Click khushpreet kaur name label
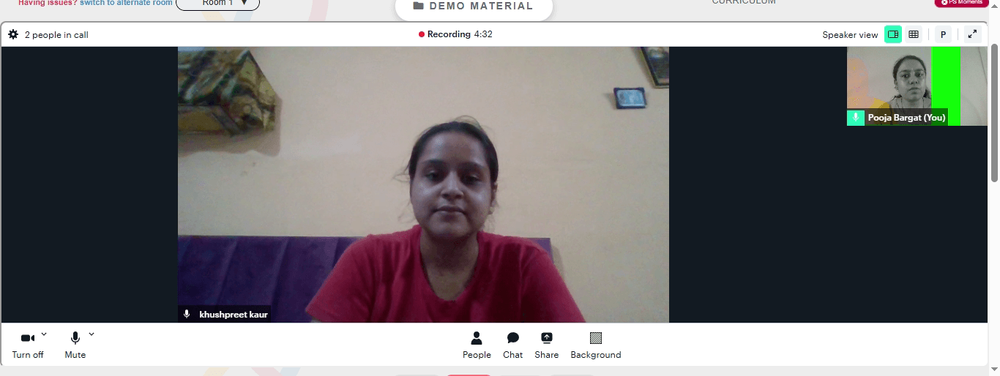 click(233, 314)
